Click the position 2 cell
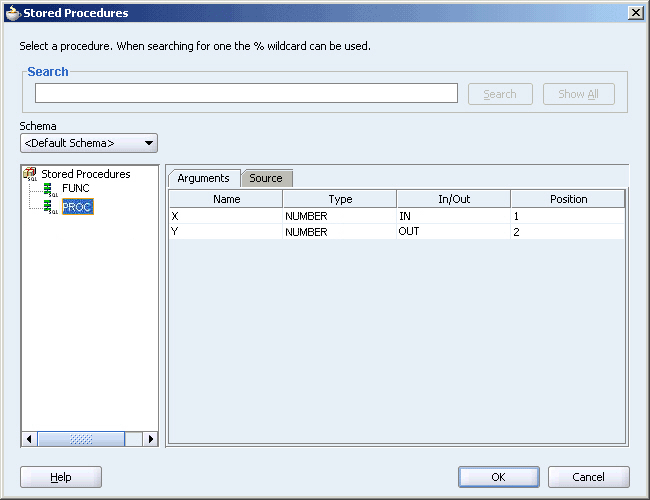 pyautogui.click(x=568, y=232)
